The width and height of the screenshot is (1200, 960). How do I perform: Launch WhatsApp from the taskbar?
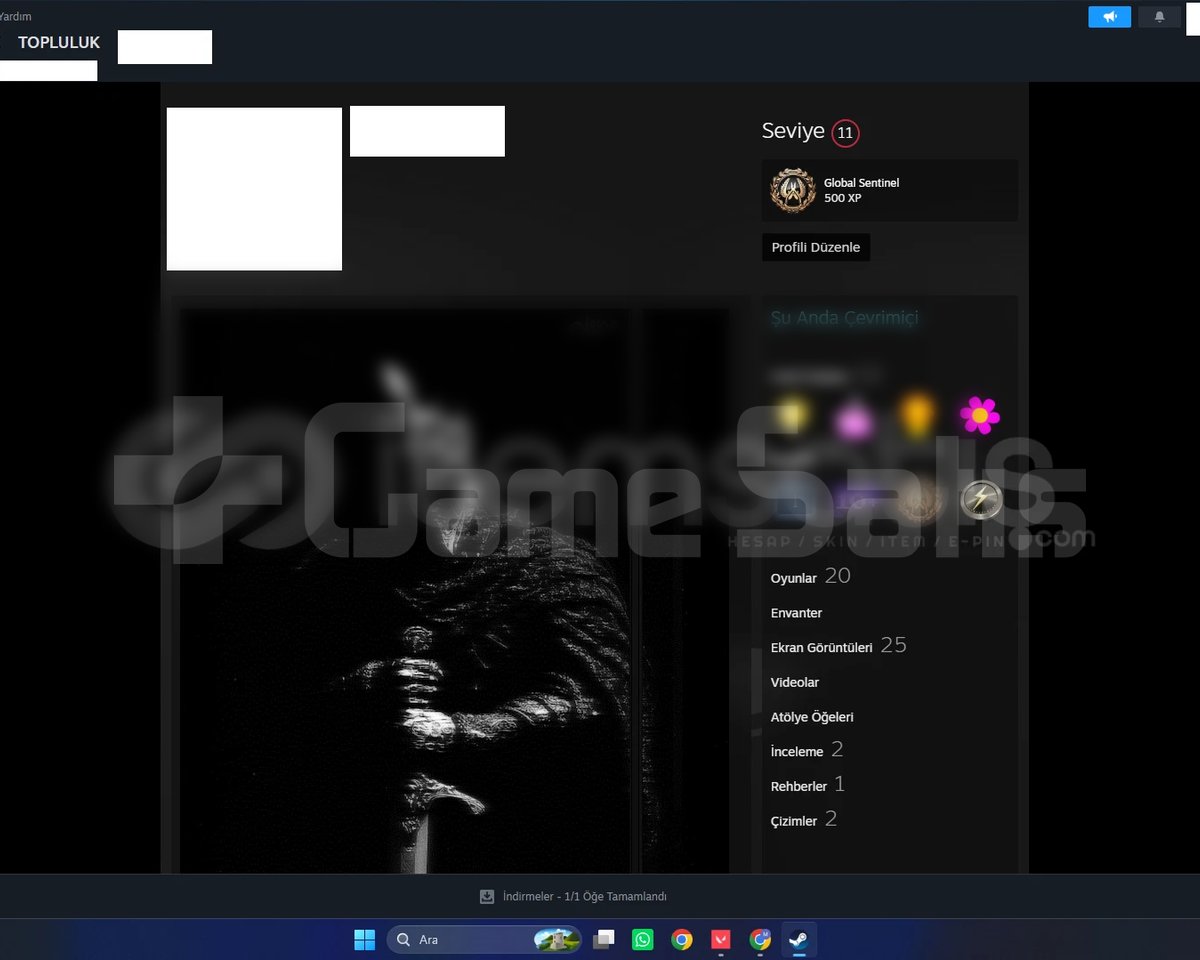click(642, 940)
